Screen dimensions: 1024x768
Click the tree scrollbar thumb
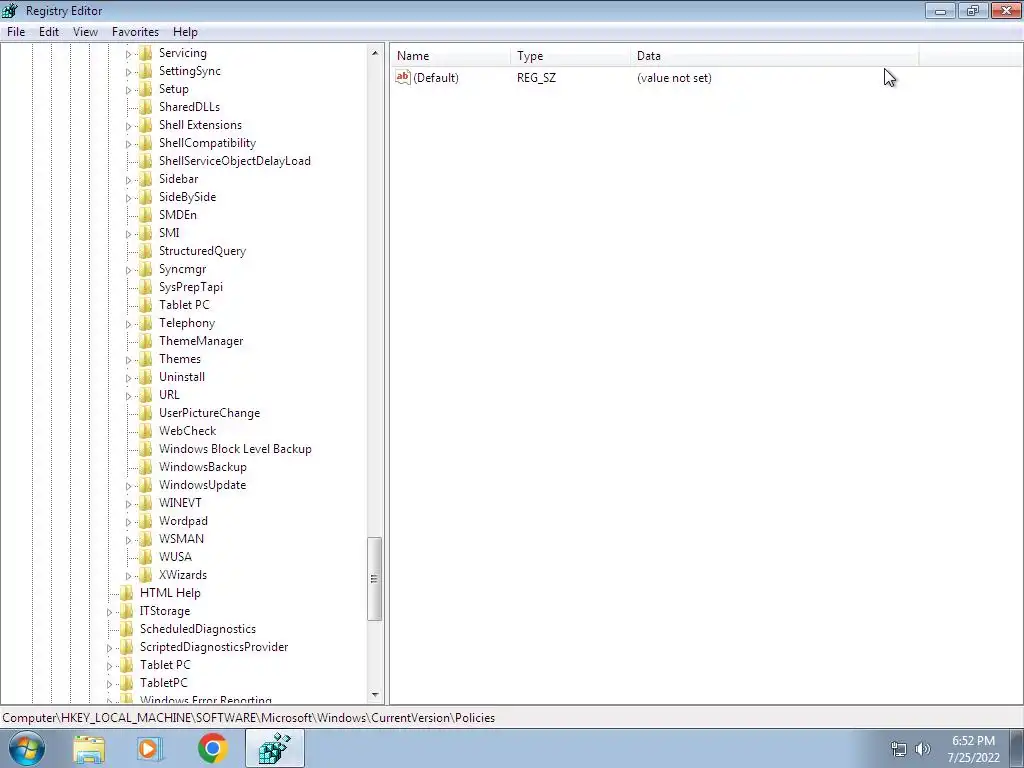point(375,579)
